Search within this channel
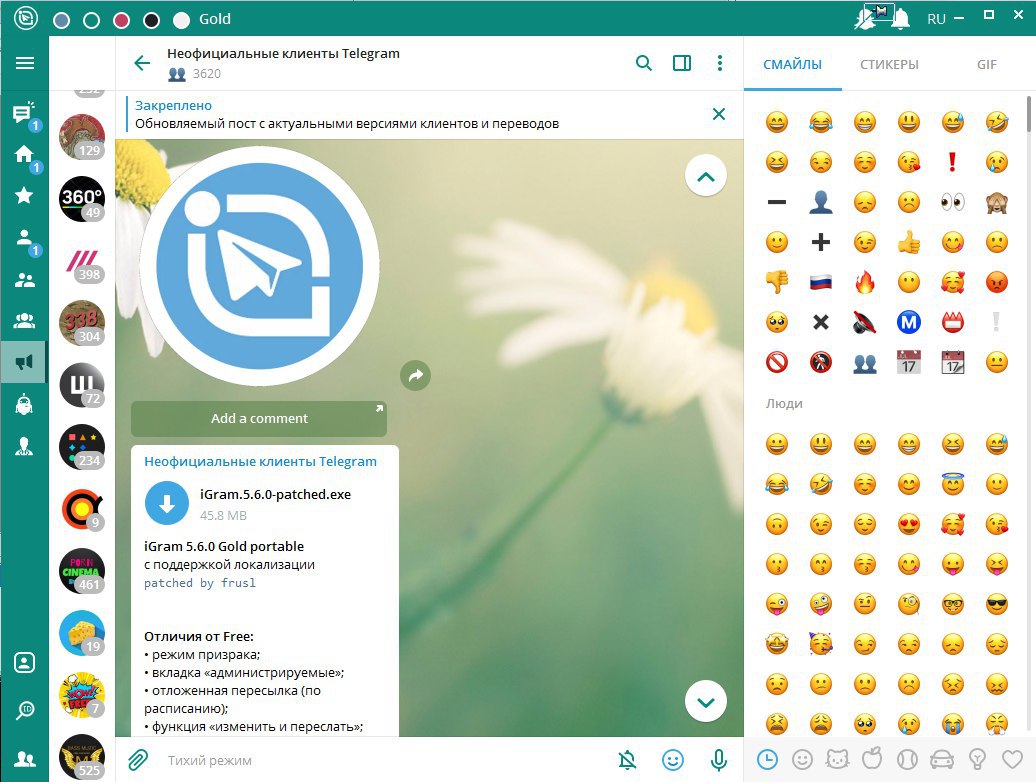Viewport: 1036px width, 782px height. pos(644,63)
